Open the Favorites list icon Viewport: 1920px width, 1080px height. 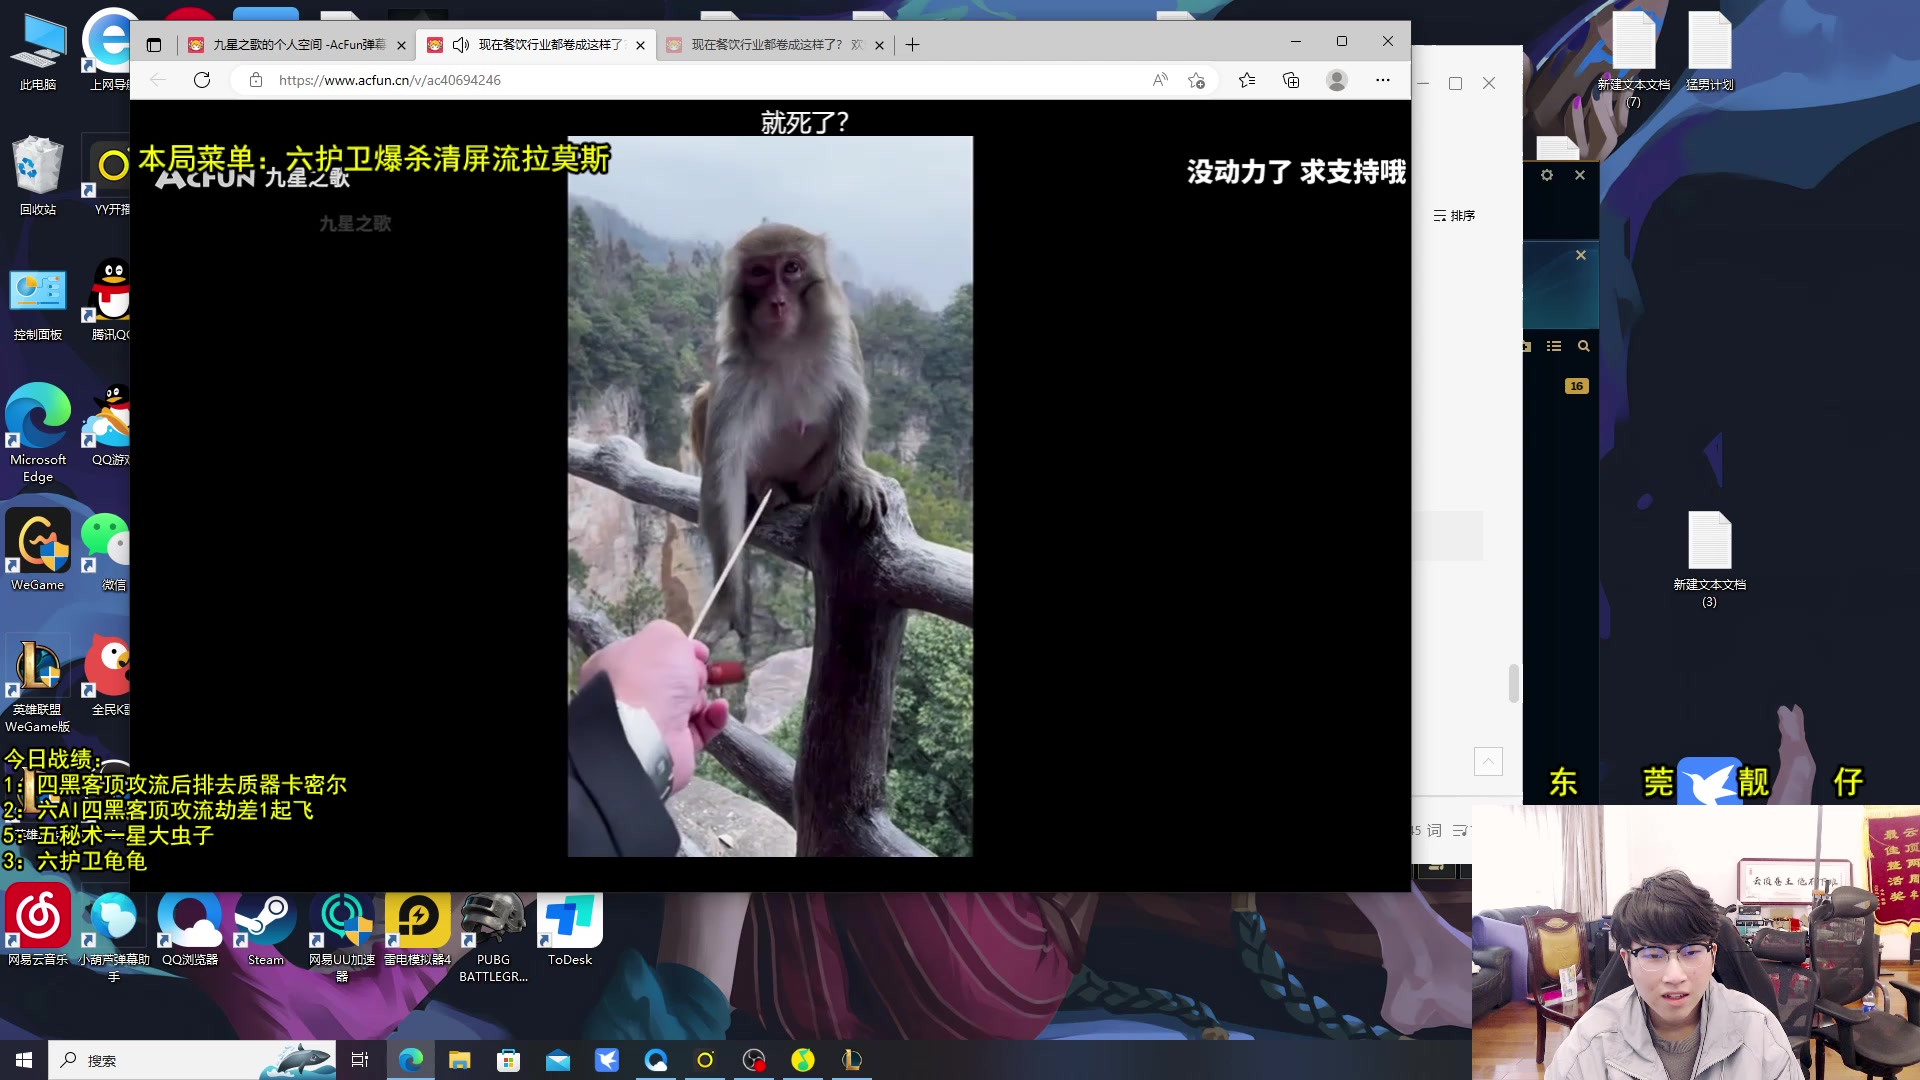[x=1247, y=80]
